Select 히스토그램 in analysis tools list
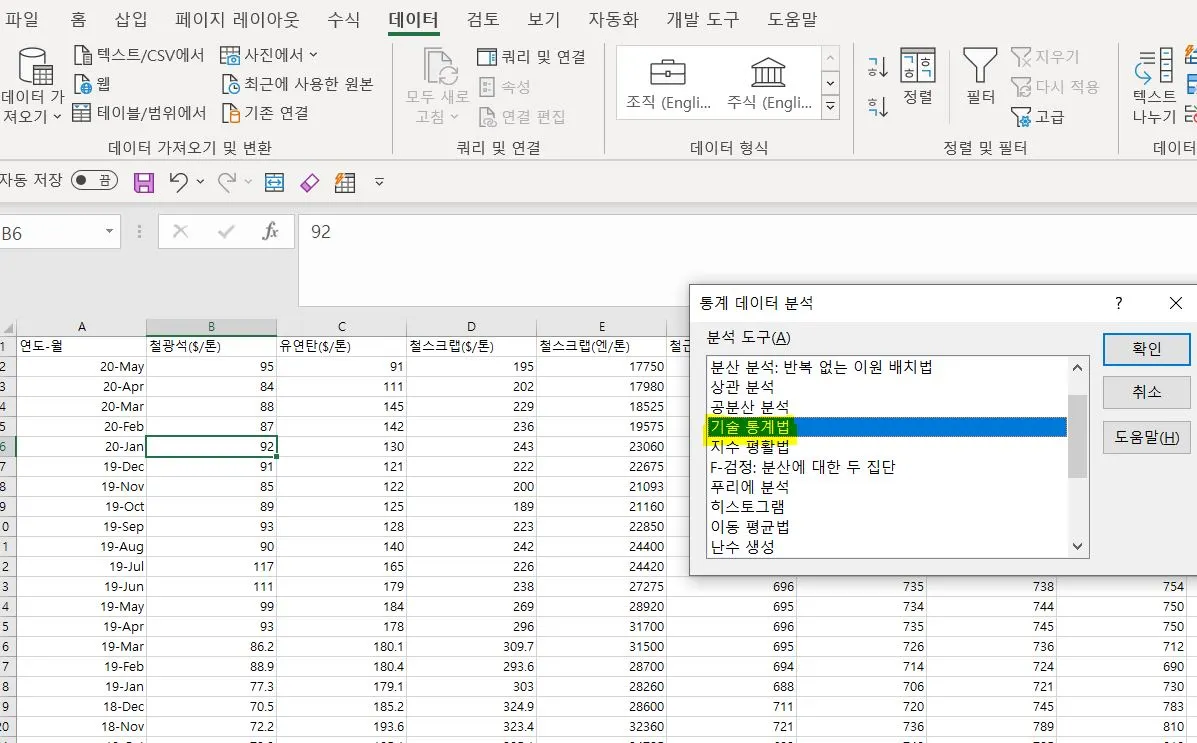This screenshot has height=743, width=1197. click(x=887, y=506)
